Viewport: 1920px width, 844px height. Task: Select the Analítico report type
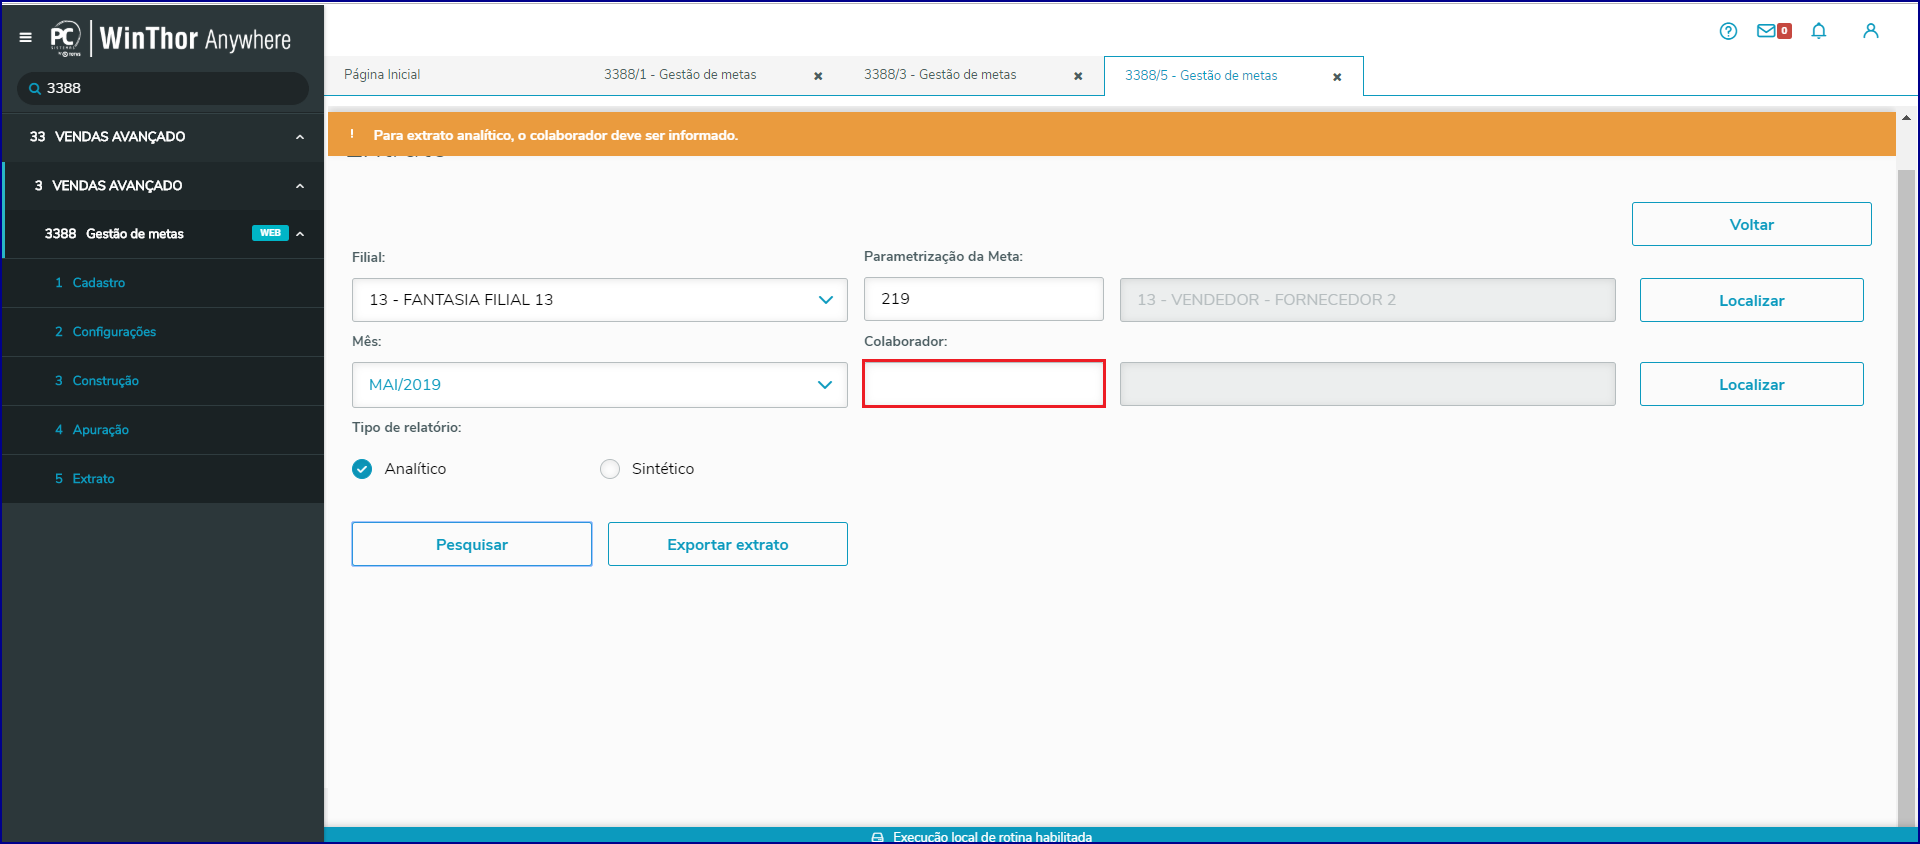362,469
